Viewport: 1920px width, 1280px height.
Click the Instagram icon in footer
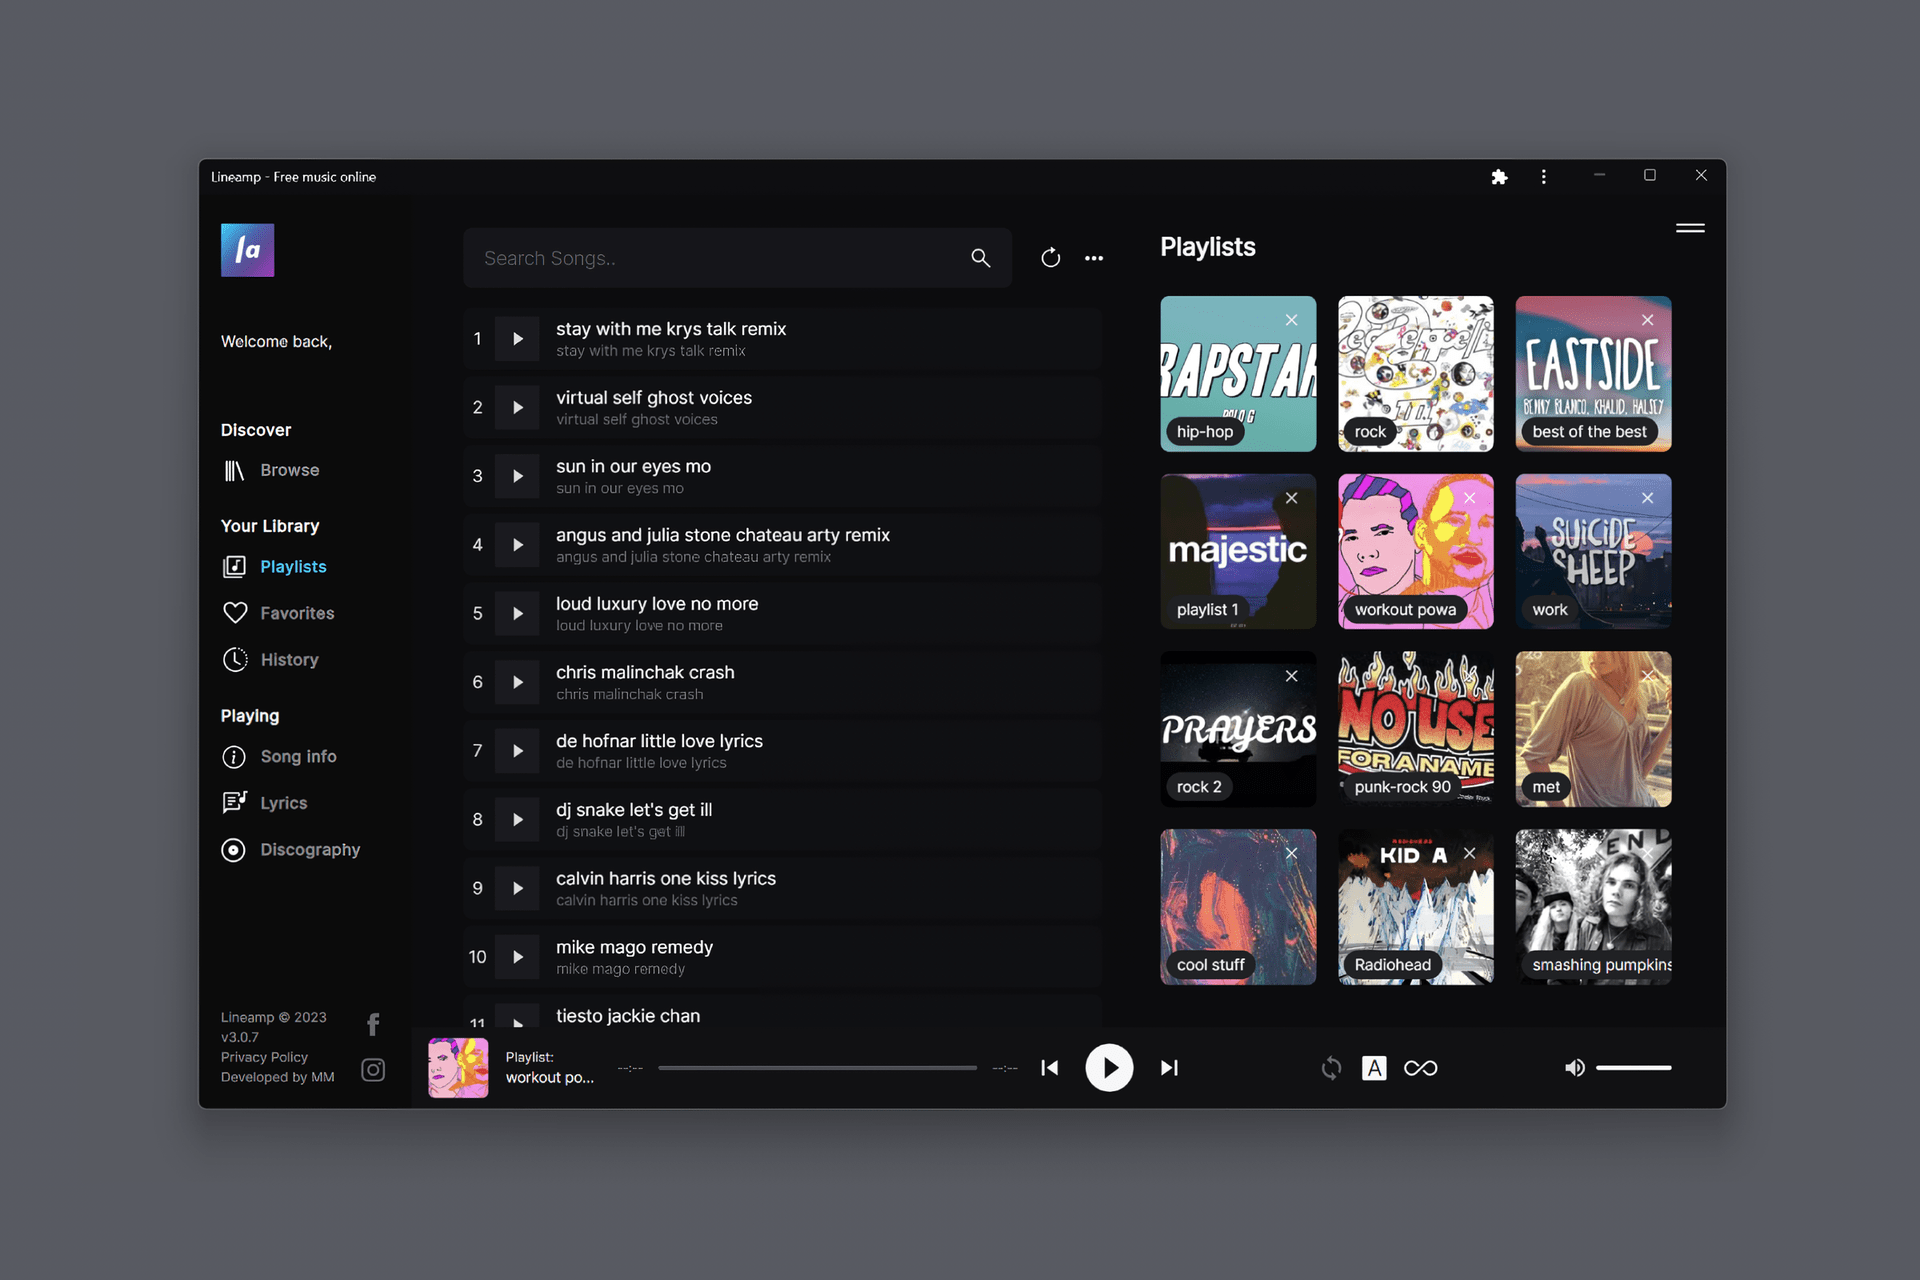(373, 1070)
